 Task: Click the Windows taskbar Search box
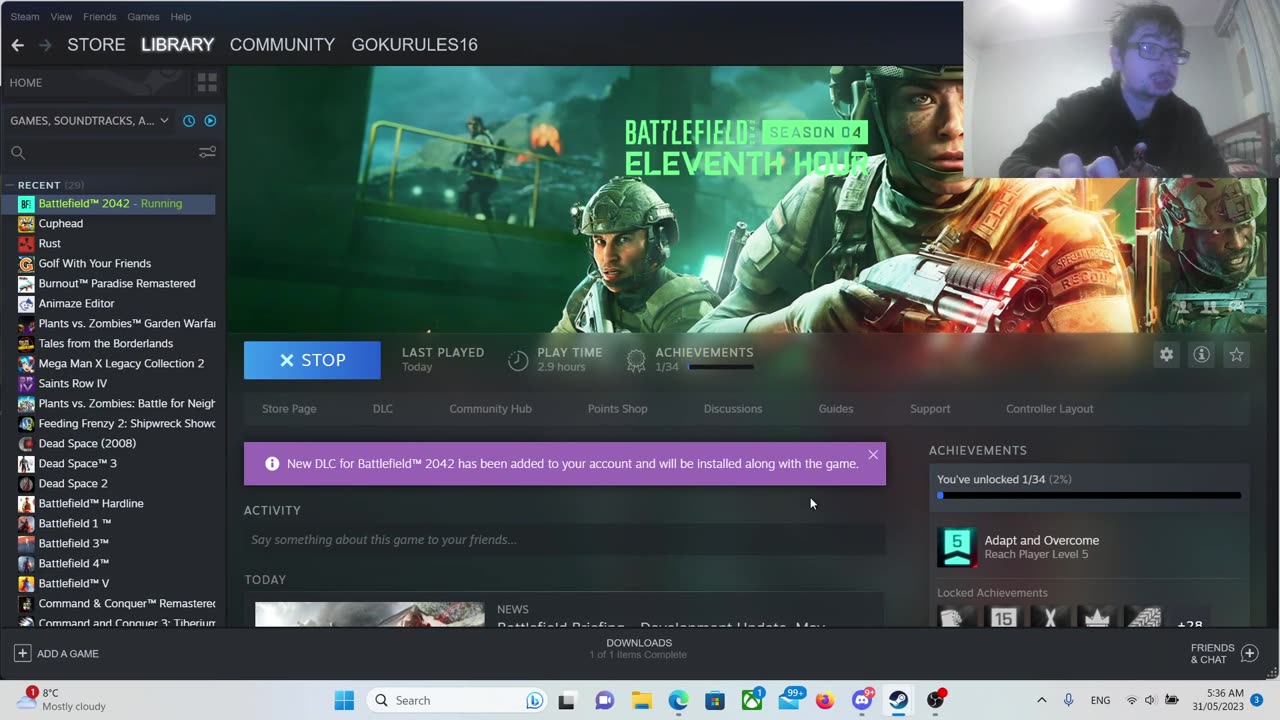[457, 700]
